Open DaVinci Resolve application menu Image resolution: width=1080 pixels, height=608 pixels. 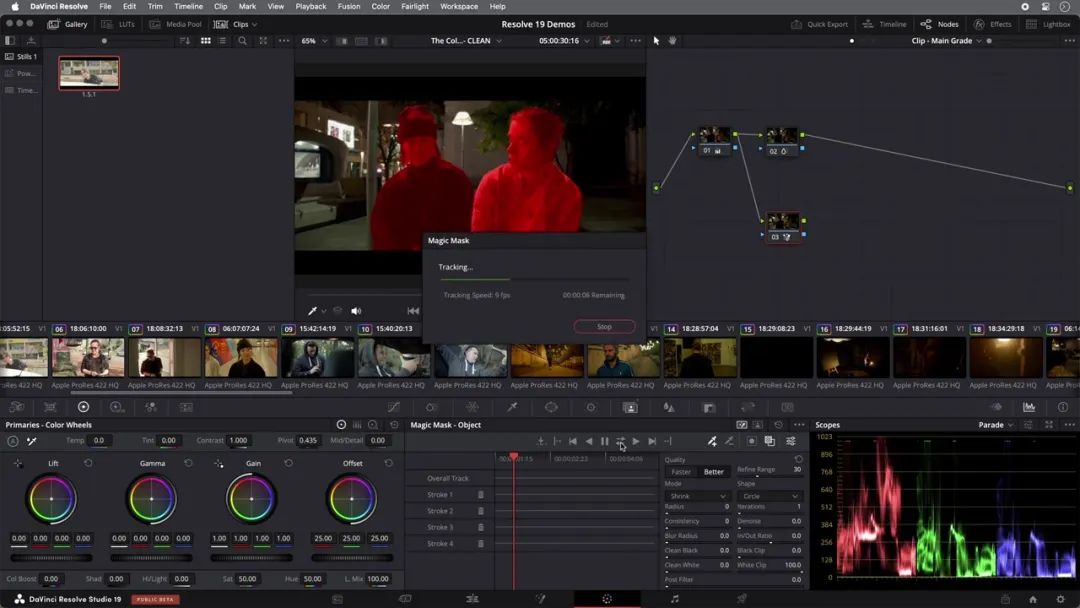click(59, 6)
